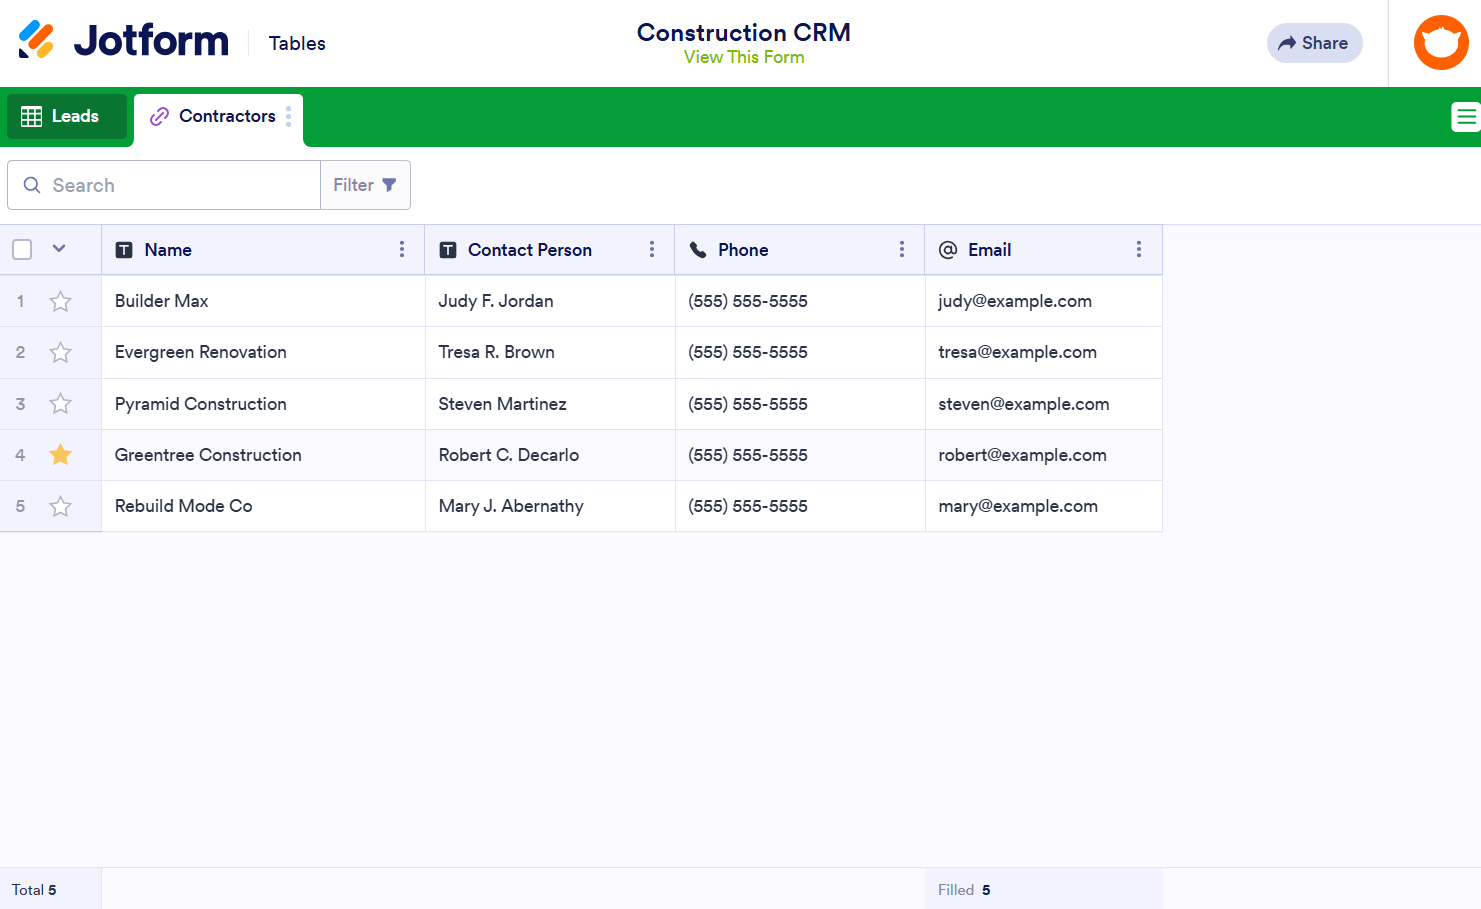
Task: Open Name column options menu
Action: [402, 250]
